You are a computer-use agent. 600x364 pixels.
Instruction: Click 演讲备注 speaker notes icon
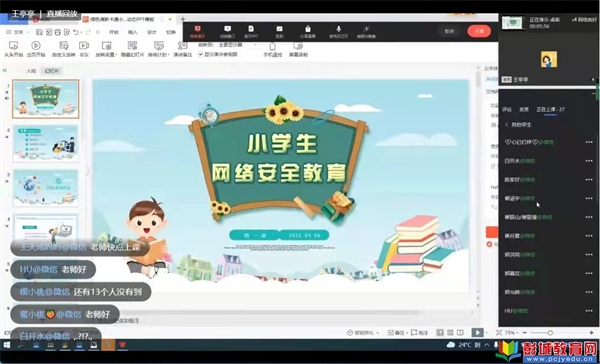[x=183, y=46]
